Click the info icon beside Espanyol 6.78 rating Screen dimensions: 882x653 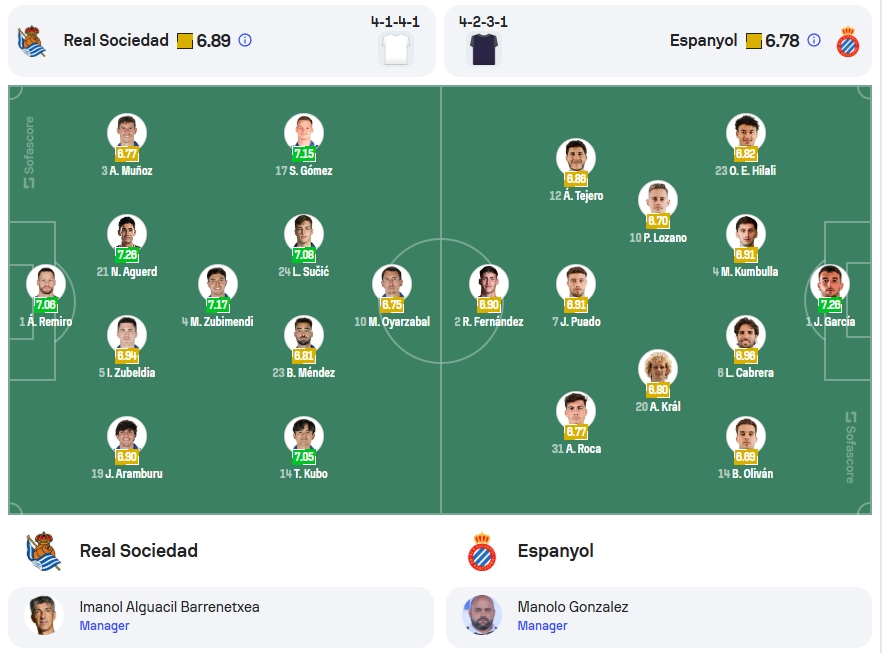coord(813,40)
